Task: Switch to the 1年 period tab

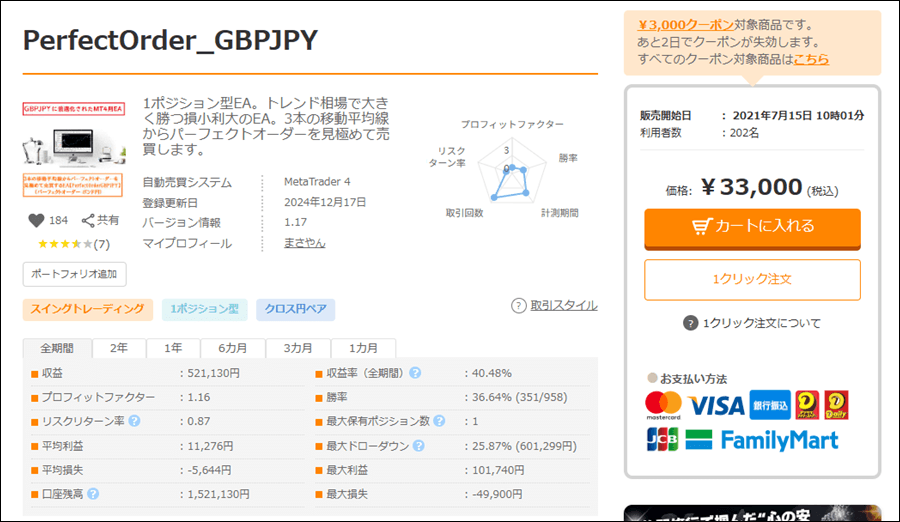Action: tap(173, 348)
